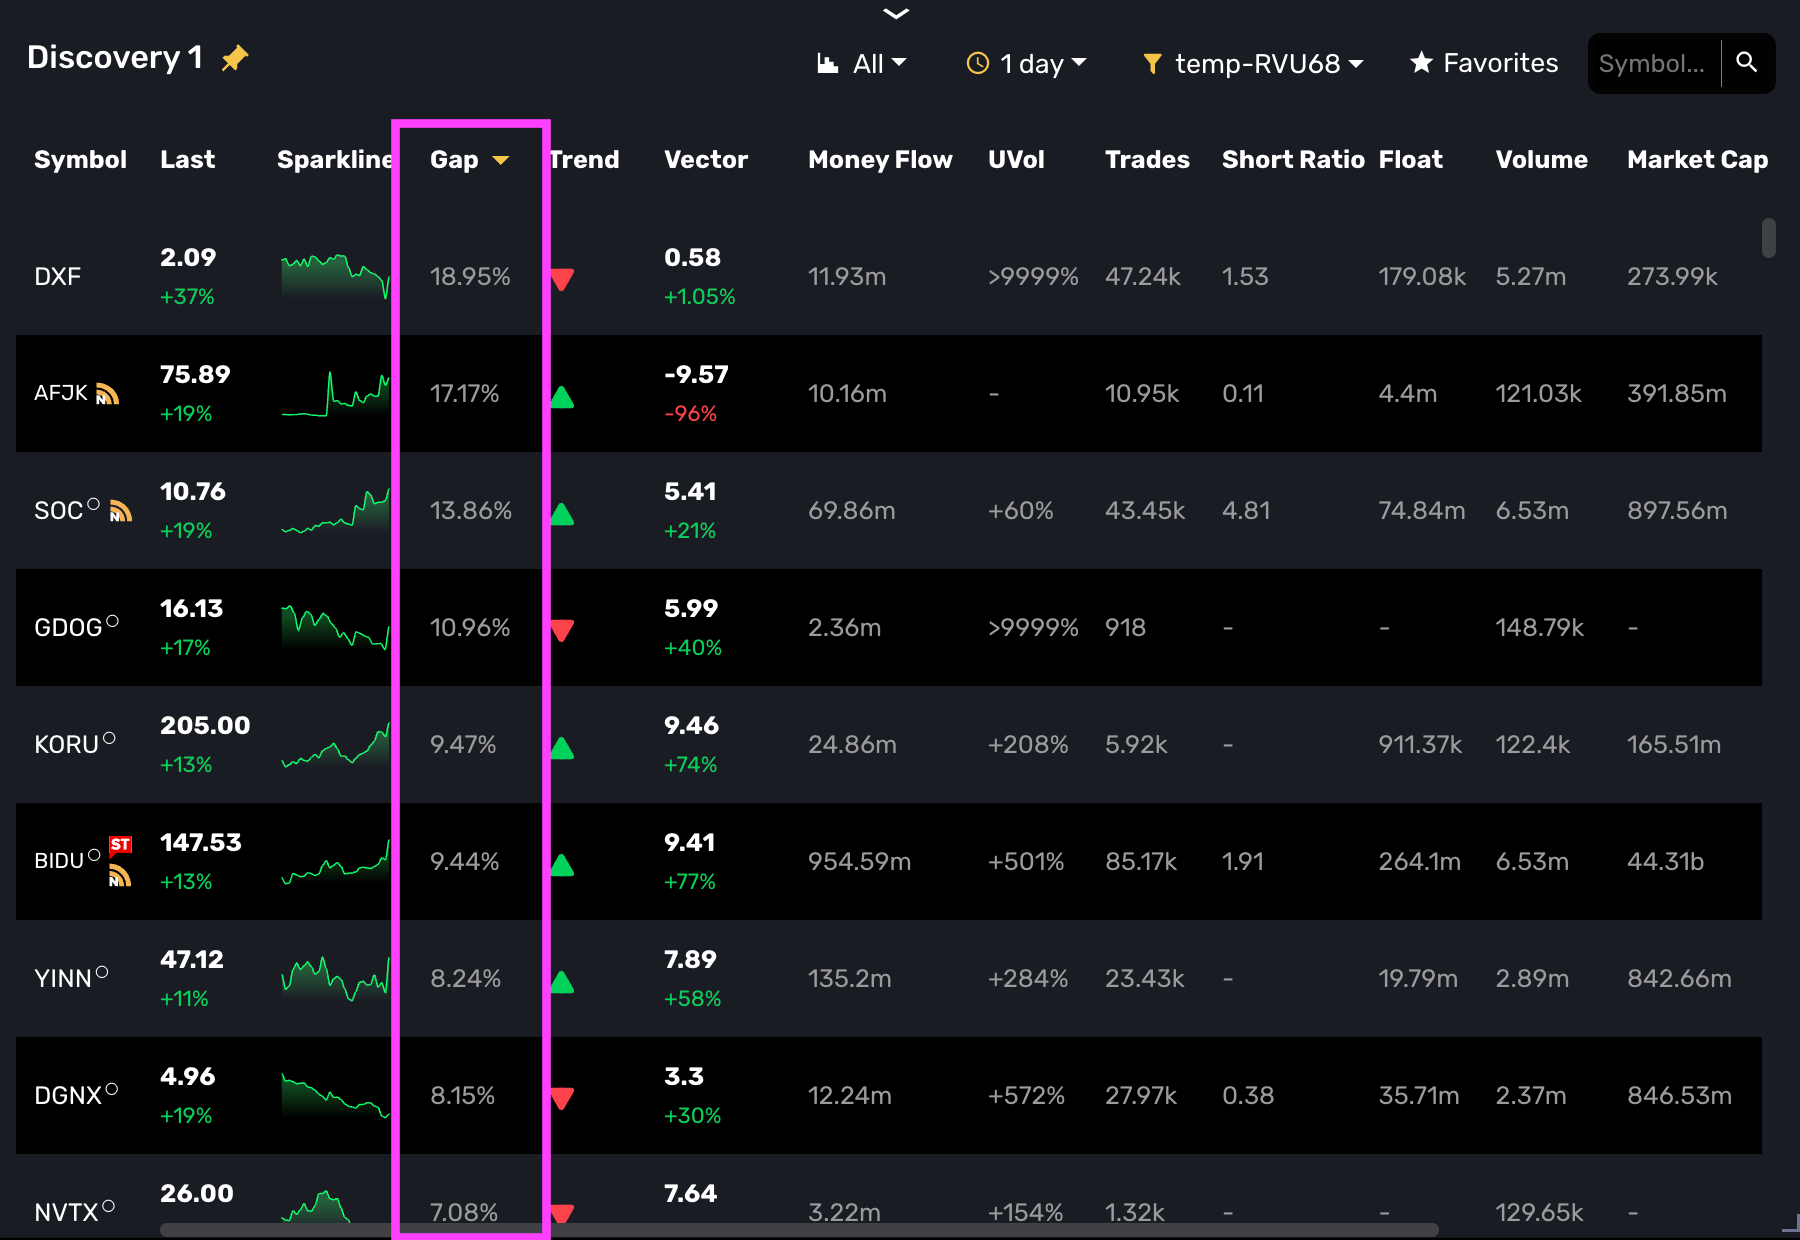Click the DXF sparkline chart
The width and height of the screenshot is (1800, 1240).
334,277
